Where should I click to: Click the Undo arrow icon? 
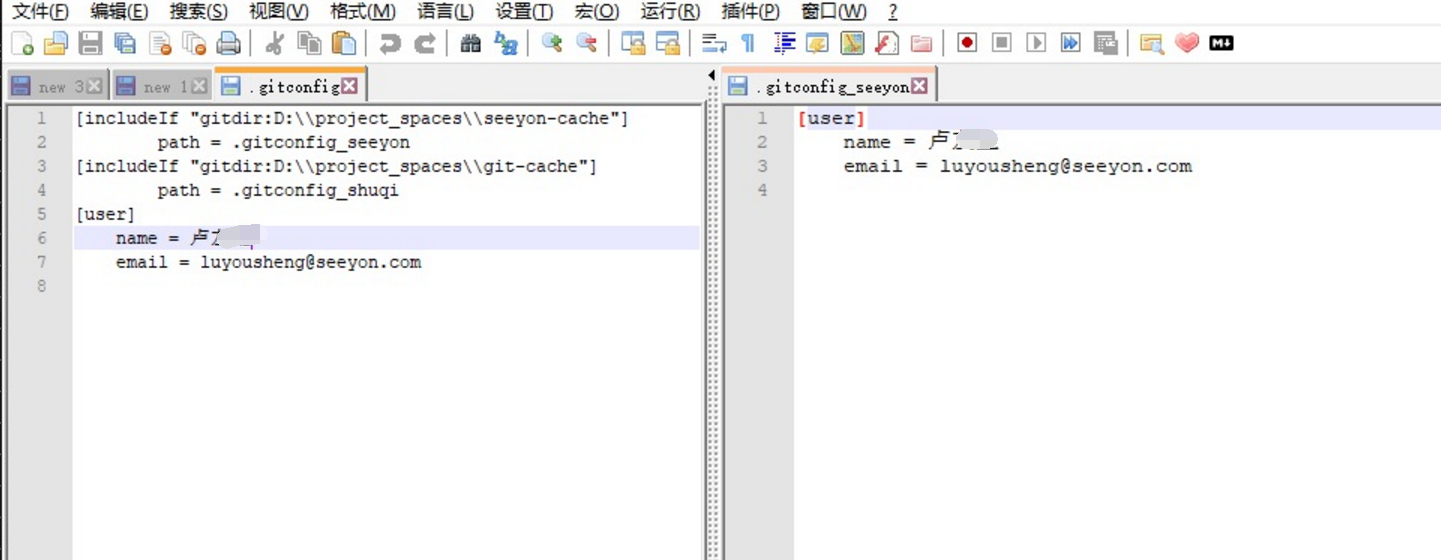point(390,43)
